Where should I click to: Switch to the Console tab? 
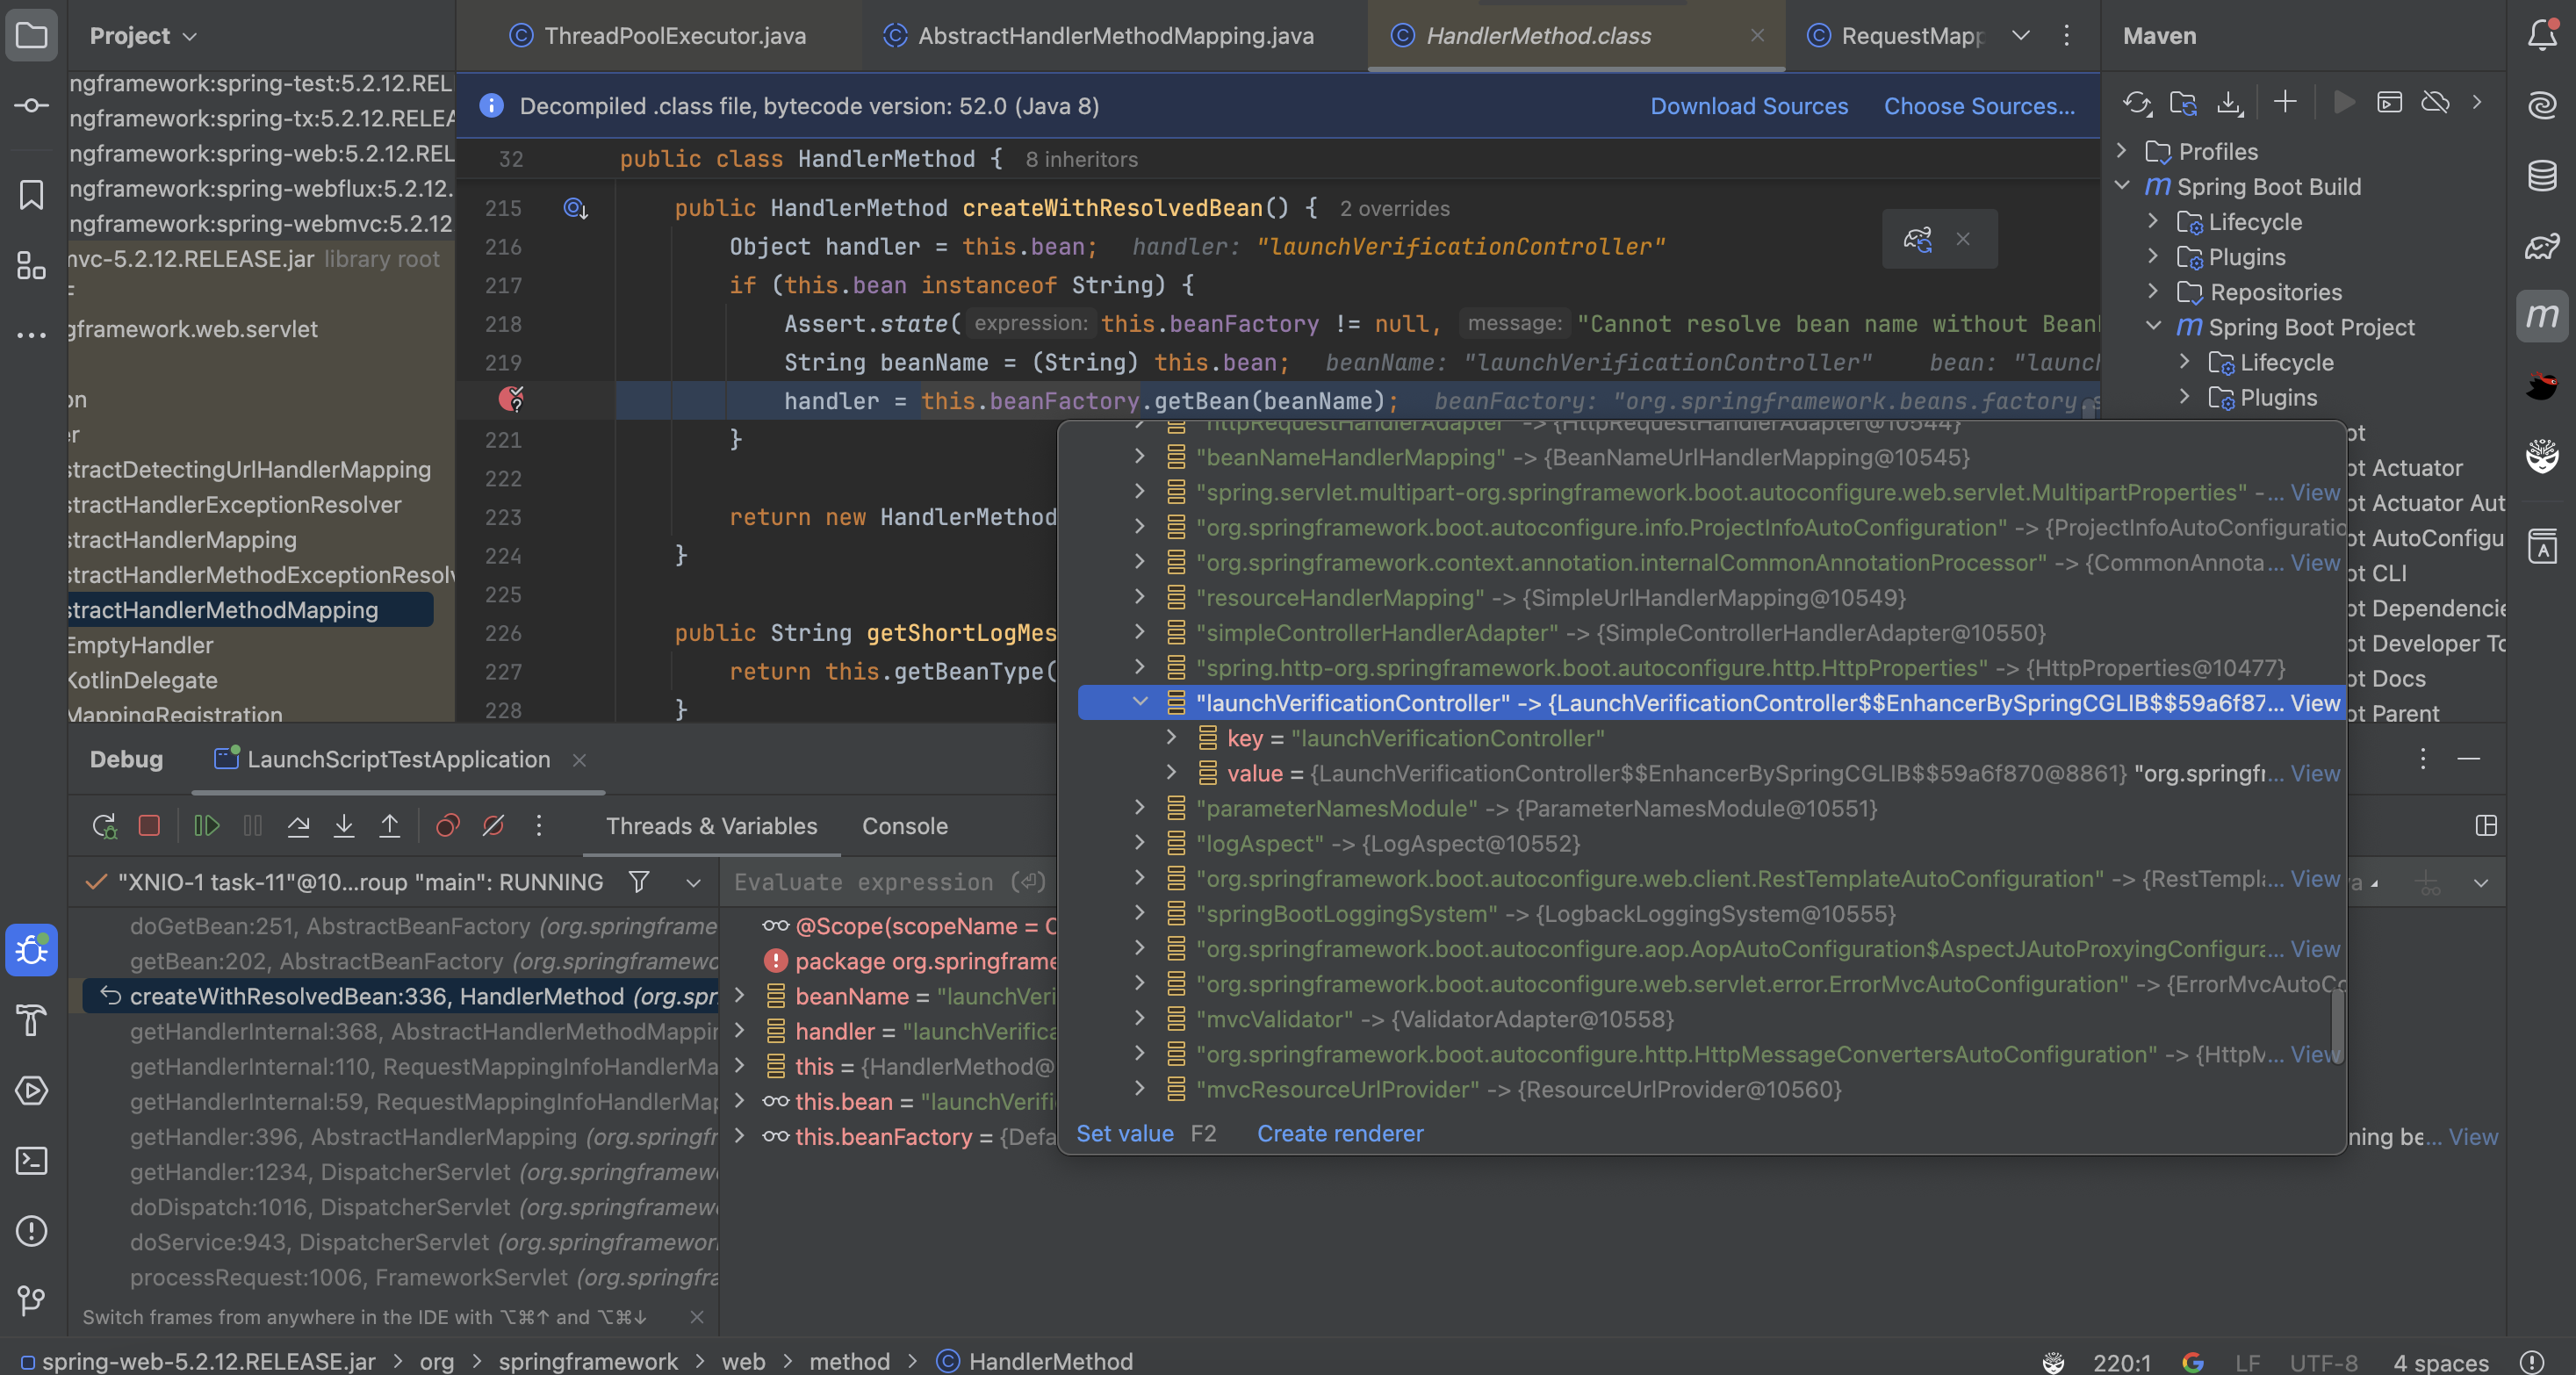pos(904,826)
